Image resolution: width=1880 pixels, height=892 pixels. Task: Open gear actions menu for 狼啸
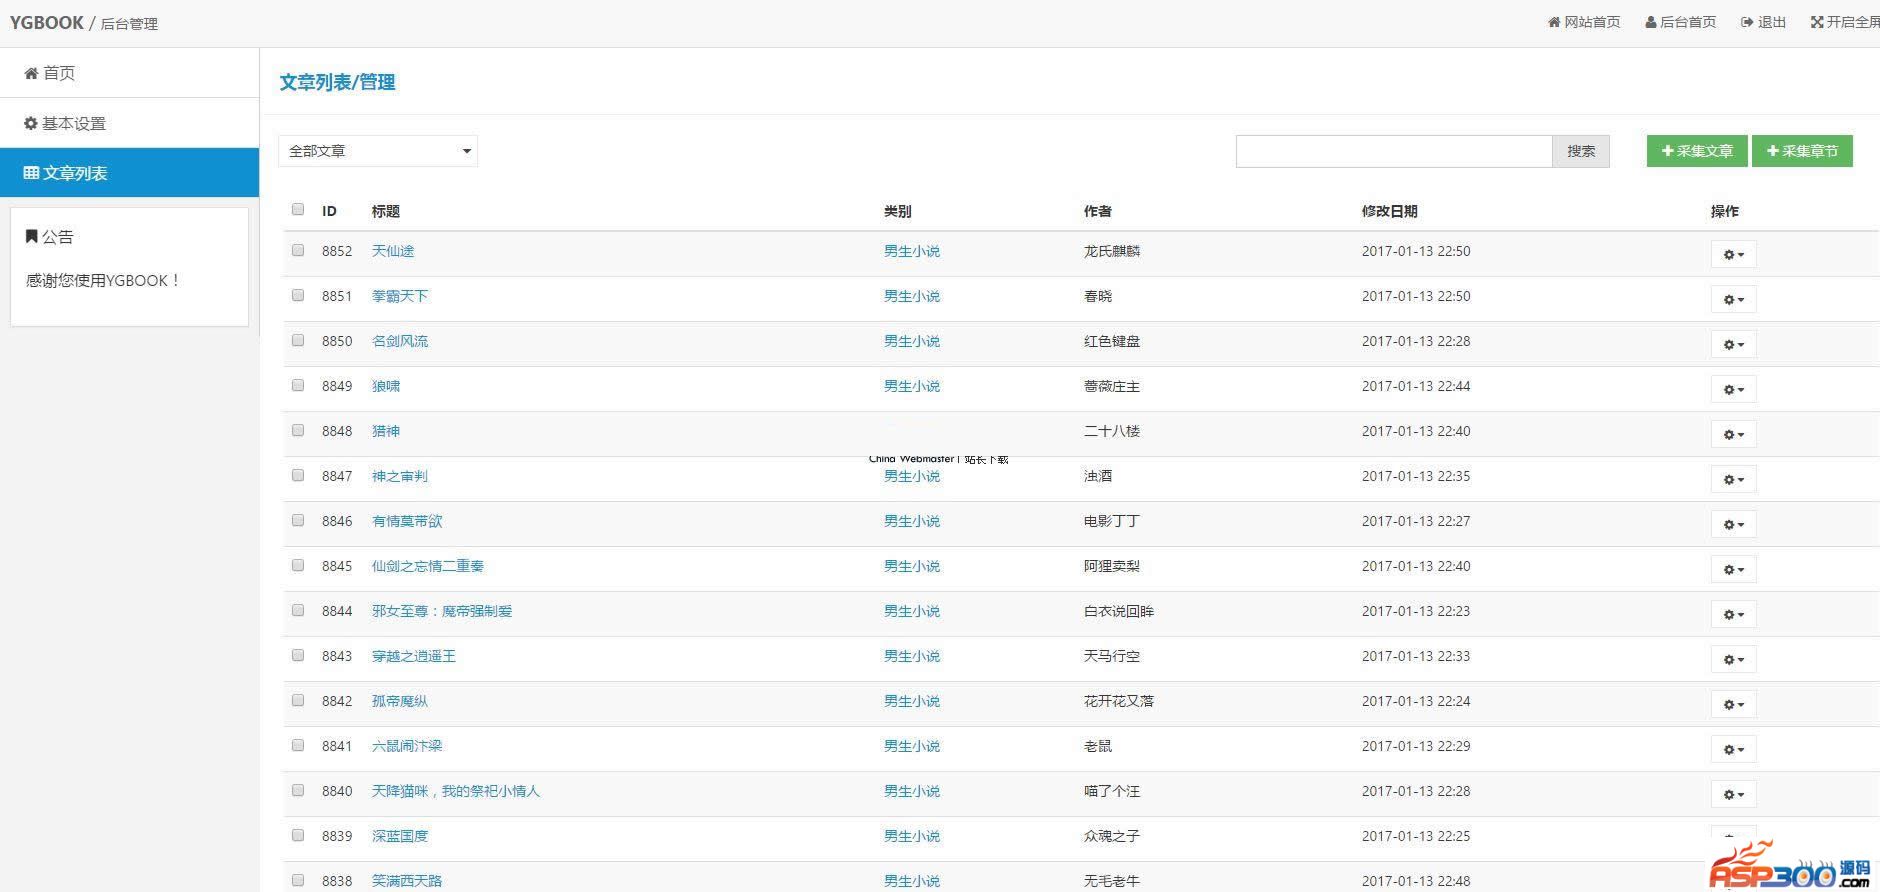pos(1733,389)
